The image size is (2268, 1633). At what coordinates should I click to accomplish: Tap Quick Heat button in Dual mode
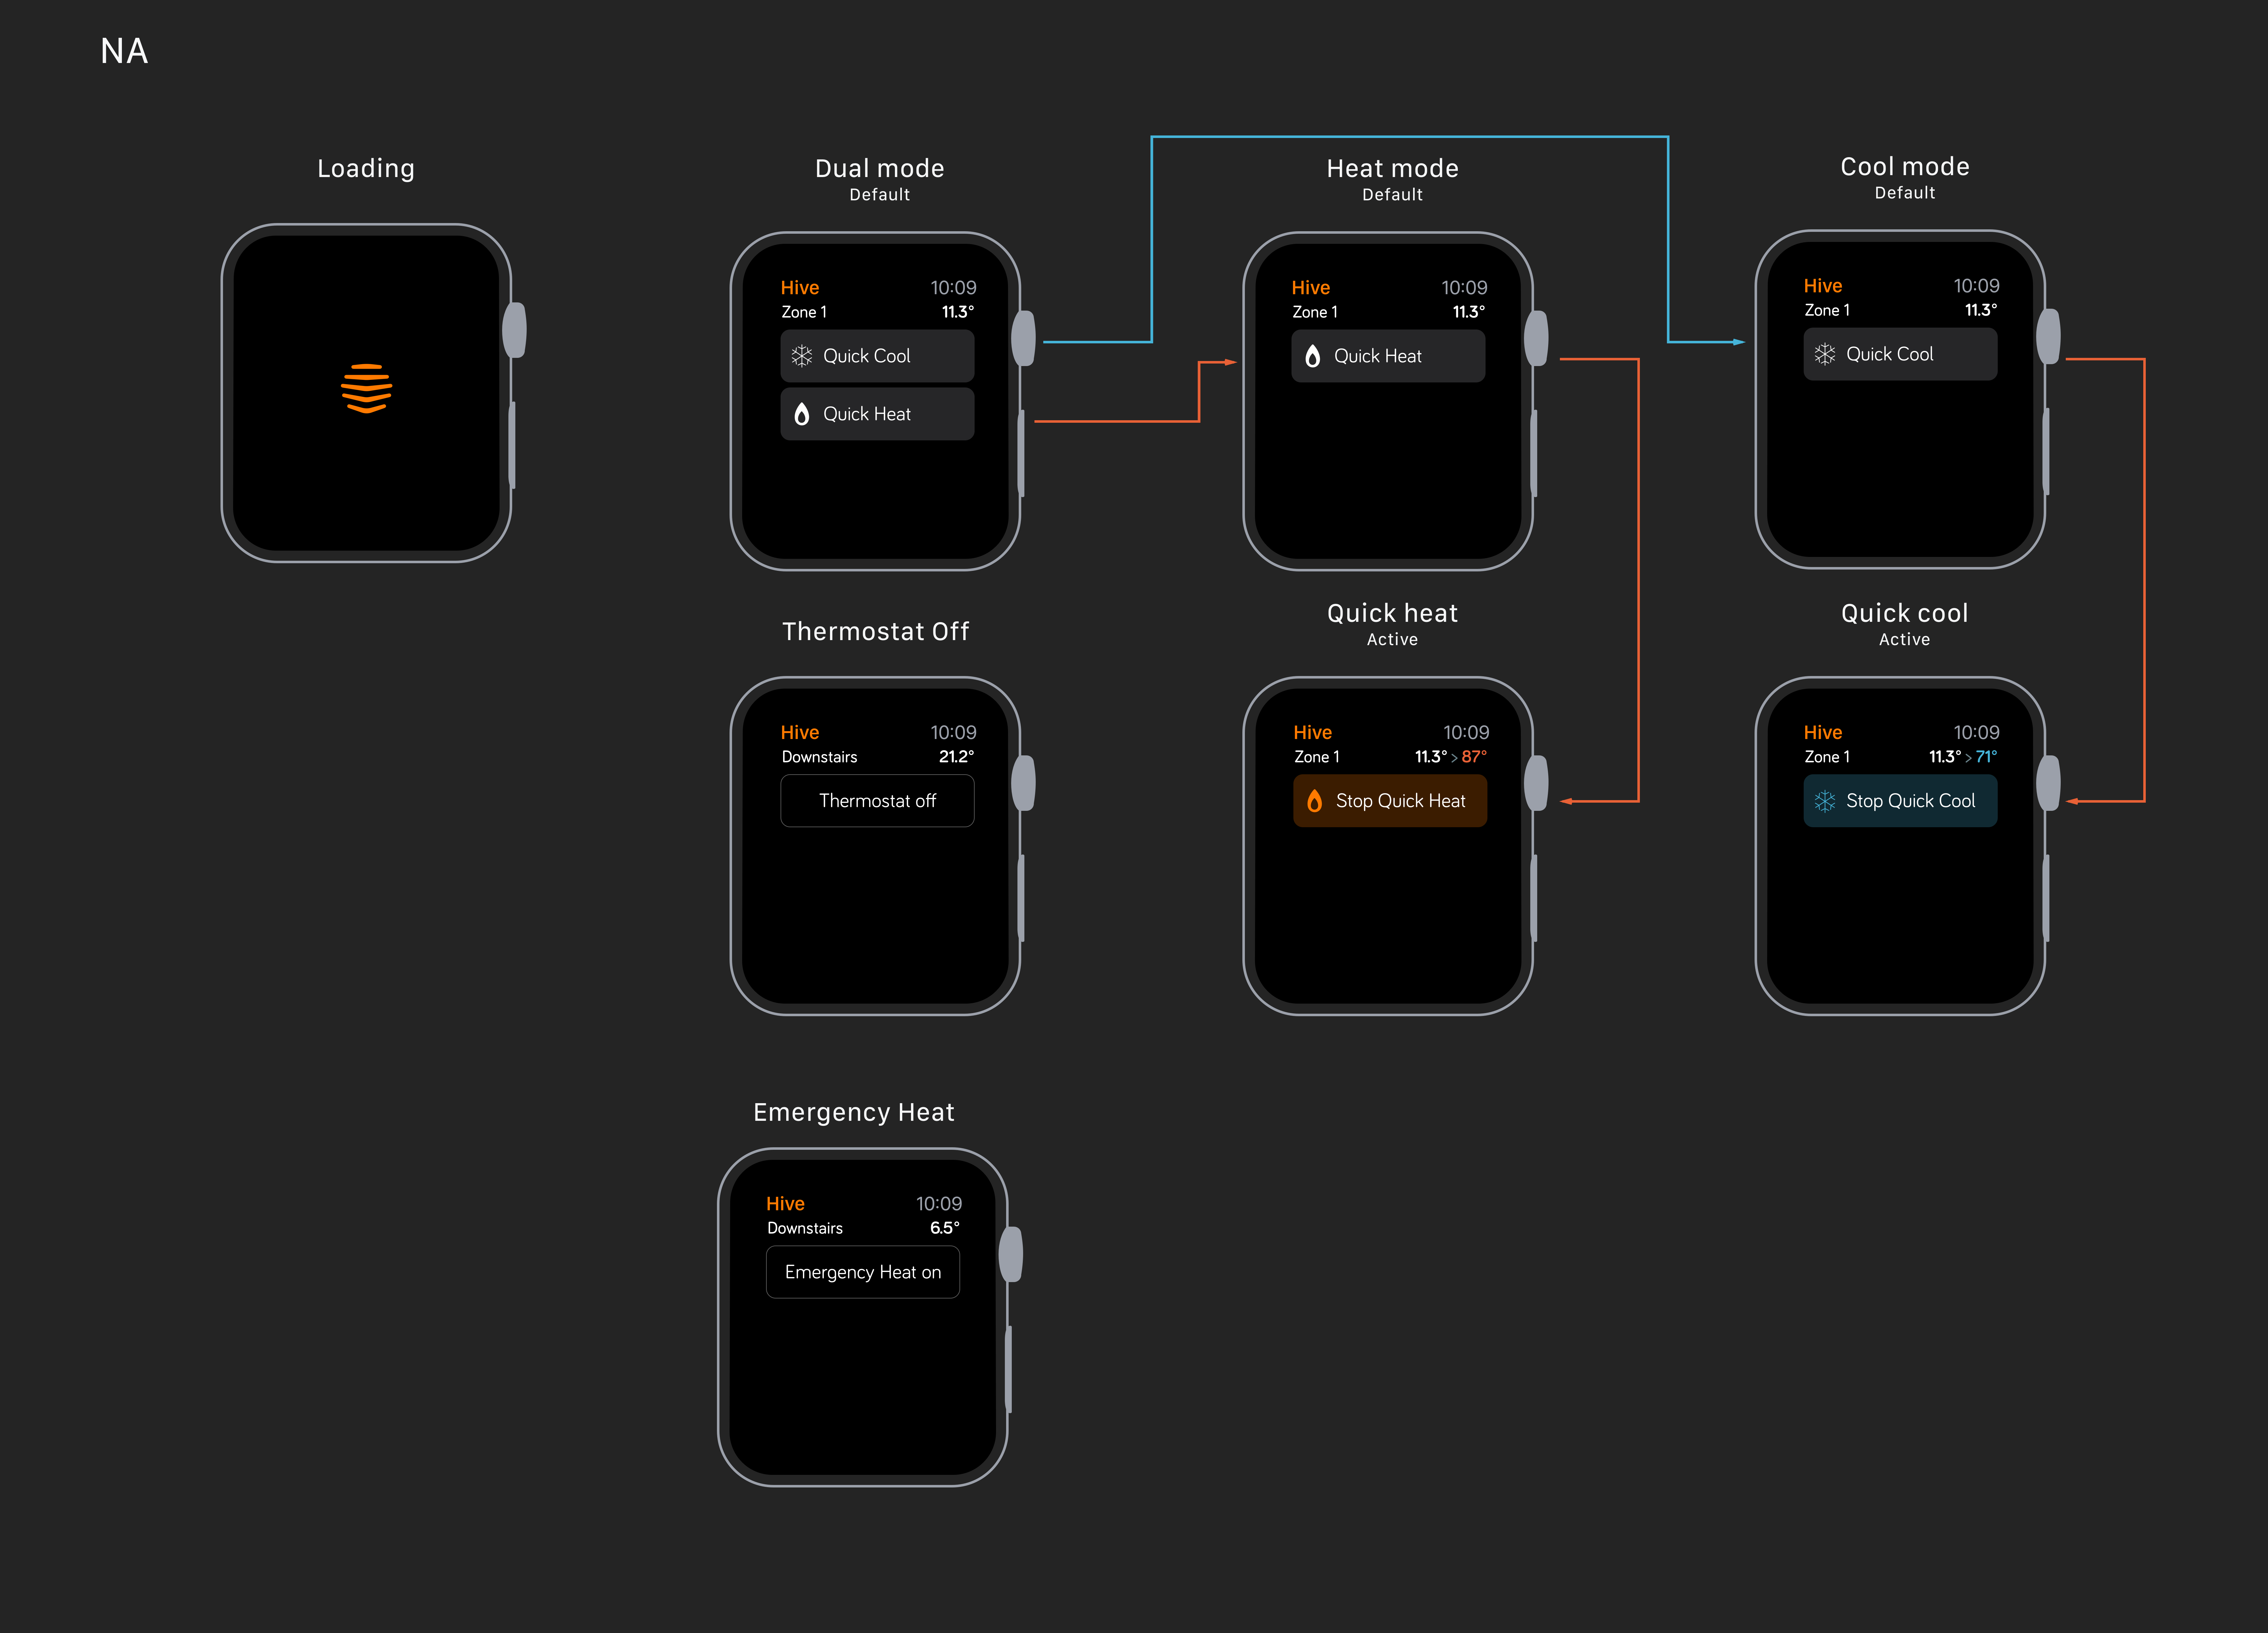pos(877,414)
